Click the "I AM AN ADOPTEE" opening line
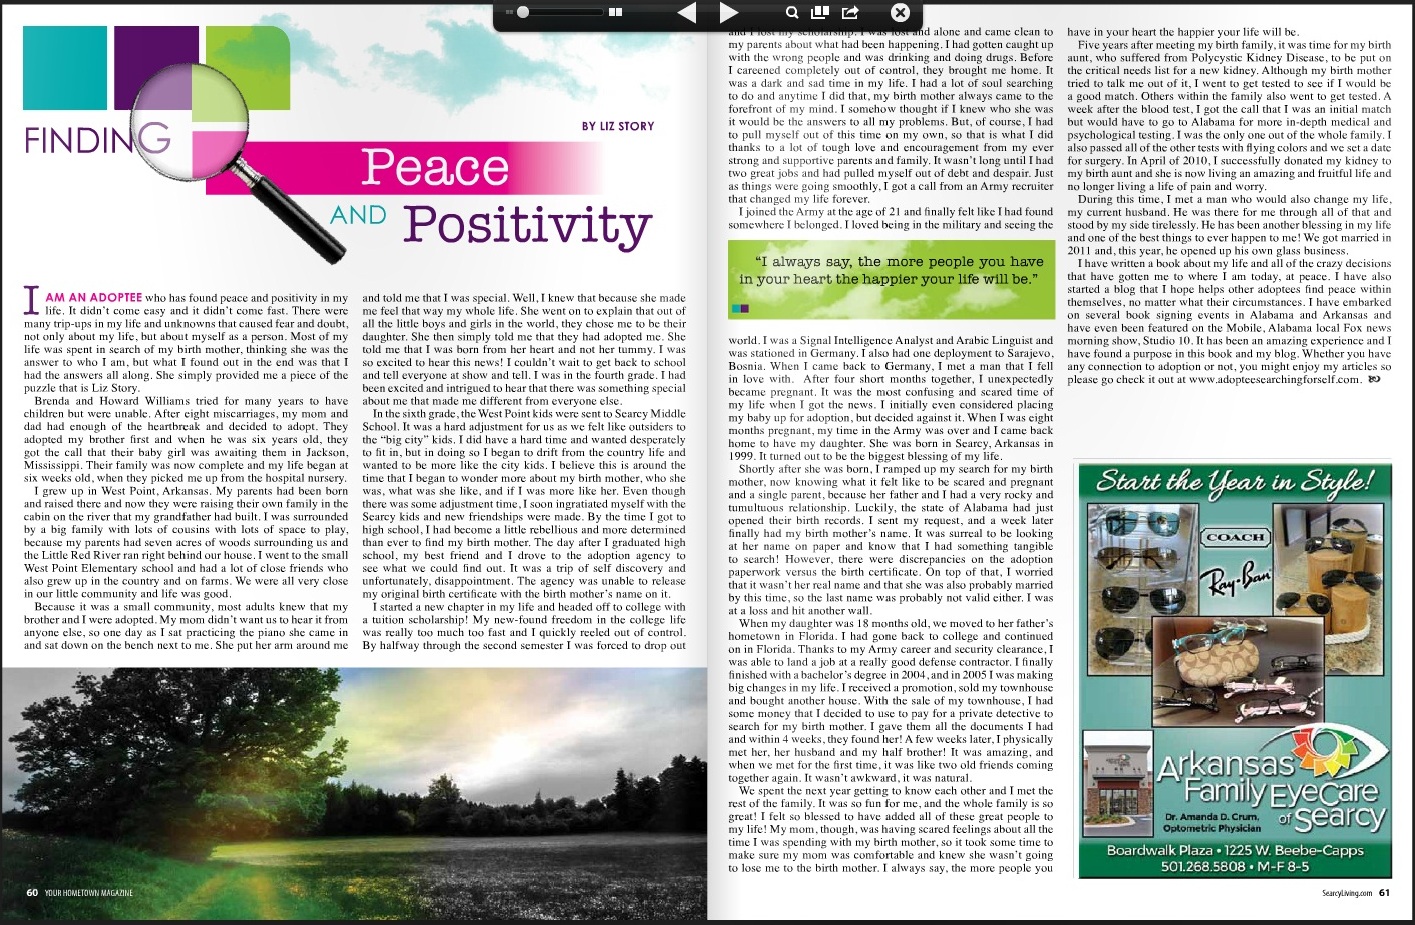 82,298
